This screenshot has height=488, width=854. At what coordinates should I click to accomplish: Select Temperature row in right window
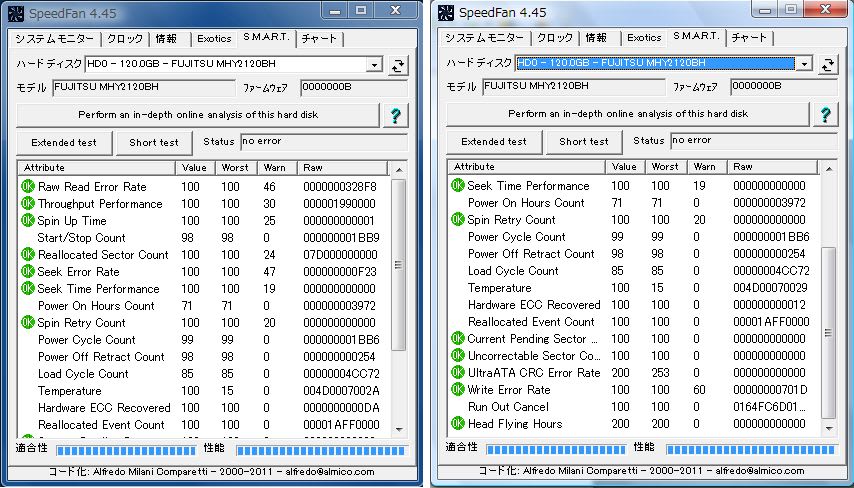(x=635, y=287)
